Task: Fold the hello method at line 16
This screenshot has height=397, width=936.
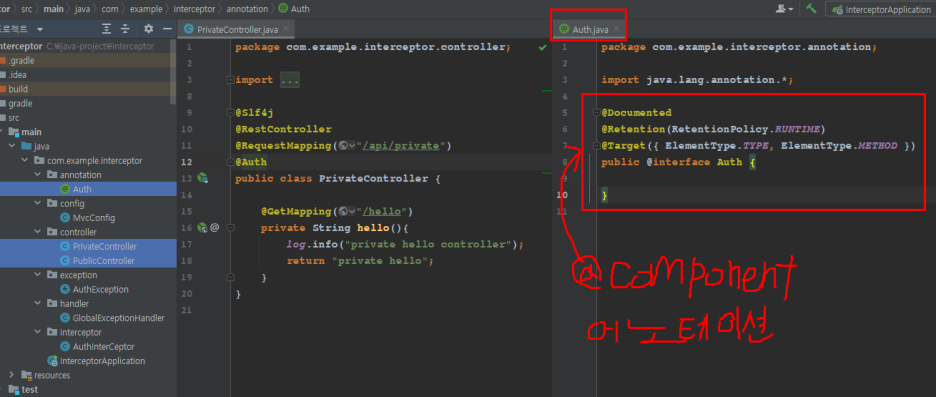Action: pos(230,228)
